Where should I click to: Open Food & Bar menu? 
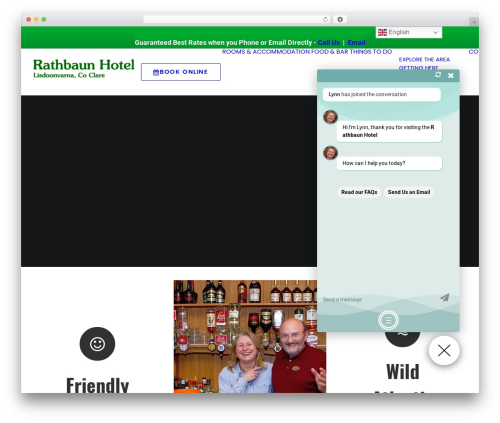pyautogui.click(x=330, y=52)
